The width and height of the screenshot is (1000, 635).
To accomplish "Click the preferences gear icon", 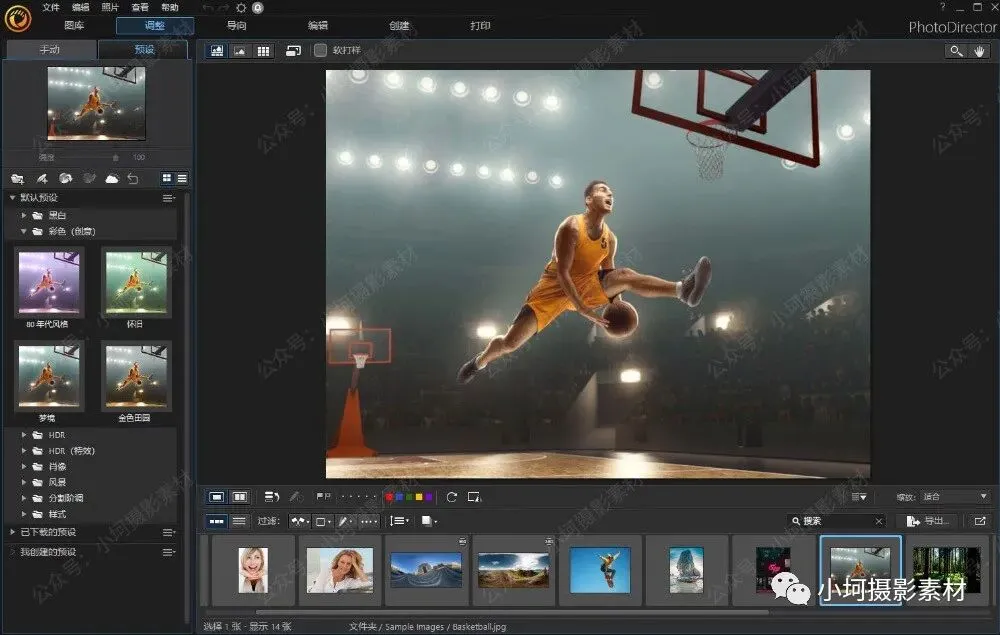I will point(240,7).
